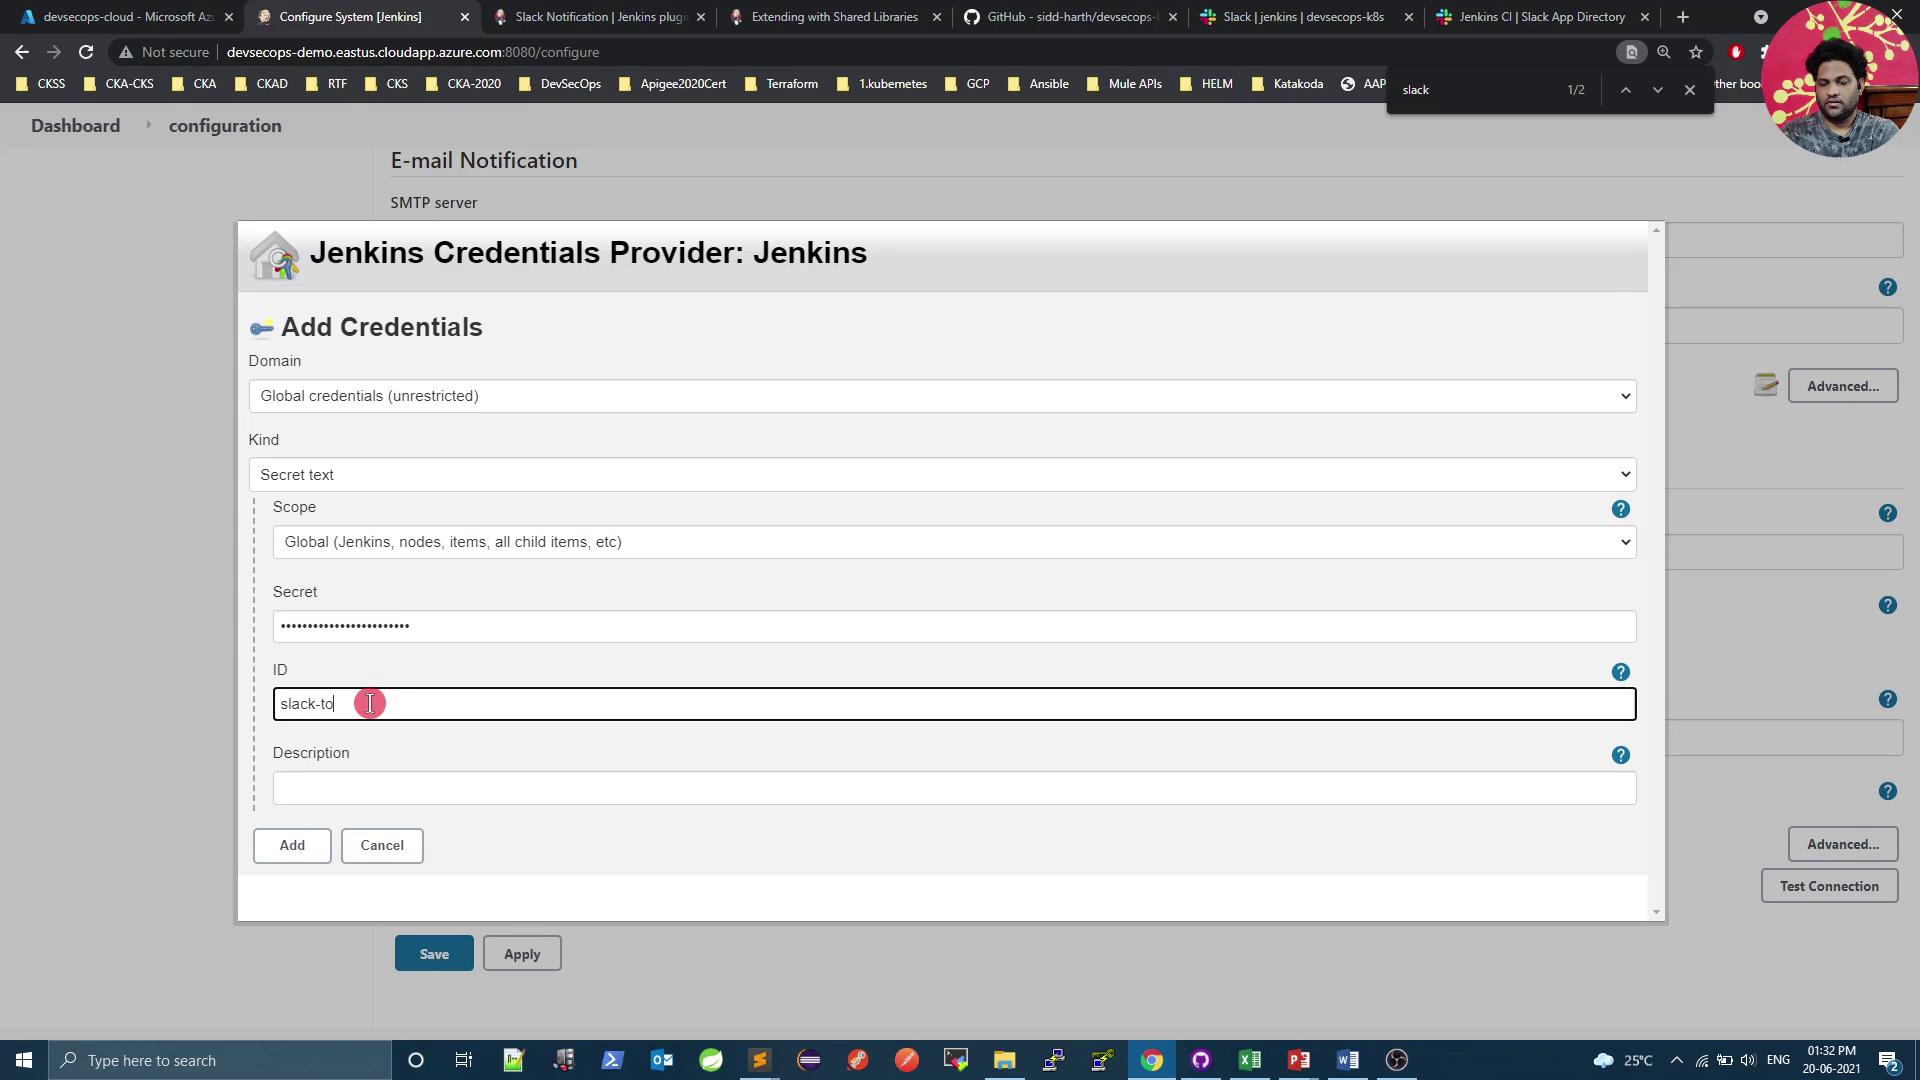Click into the Description text field
This screenshot has width=1920, height=1080.
[953, 789]
